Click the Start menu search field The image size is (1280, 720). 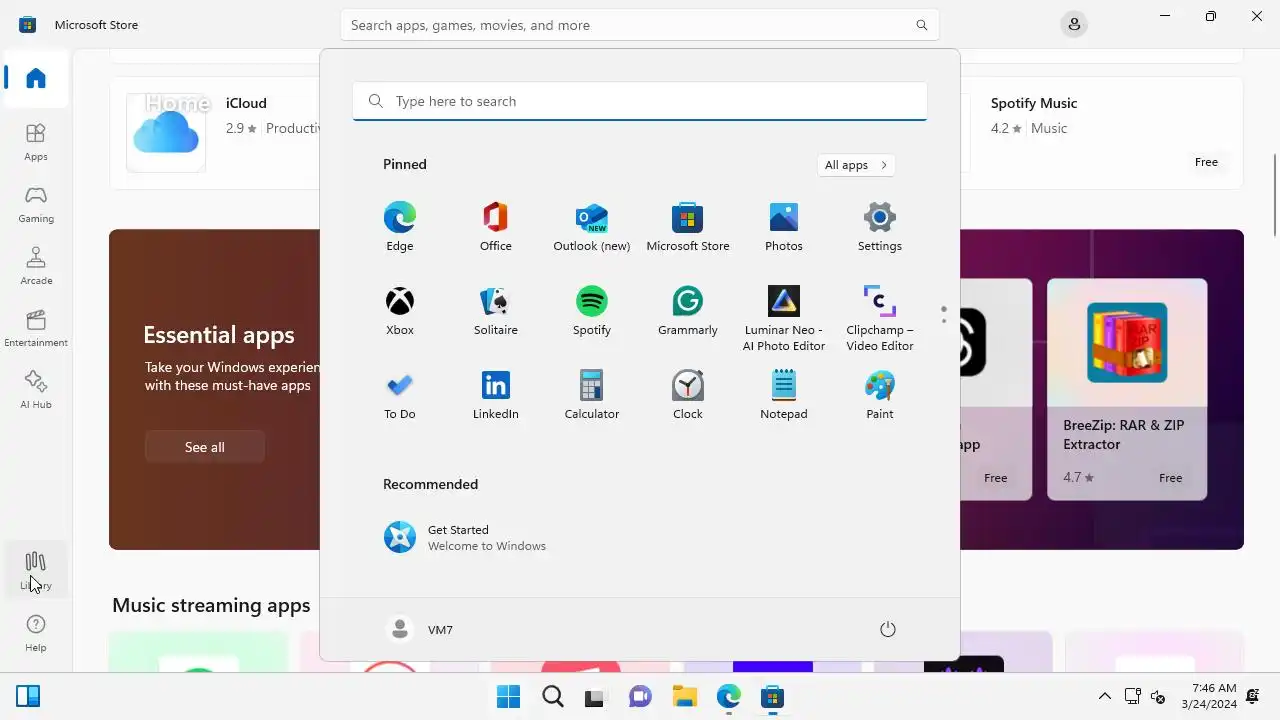[640, 101]
